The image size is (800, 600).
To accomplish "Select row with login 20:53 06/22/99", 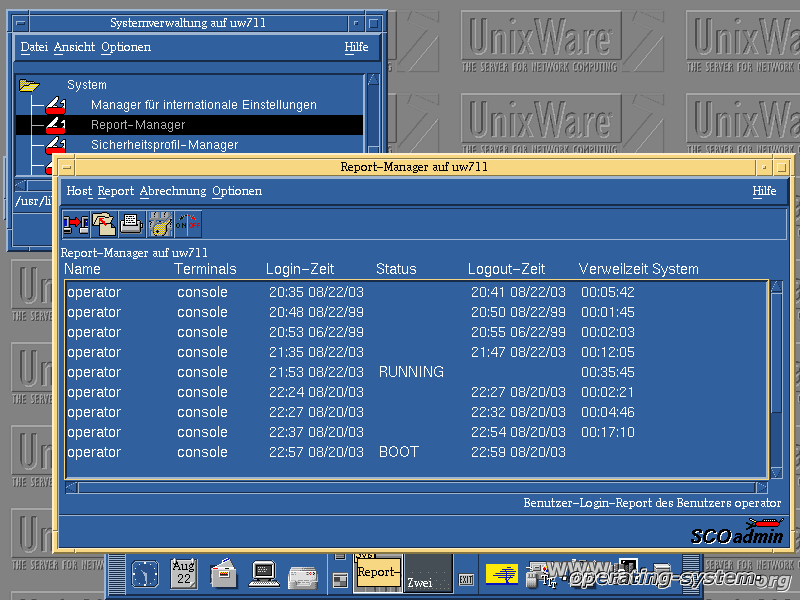I will (416, 332).
